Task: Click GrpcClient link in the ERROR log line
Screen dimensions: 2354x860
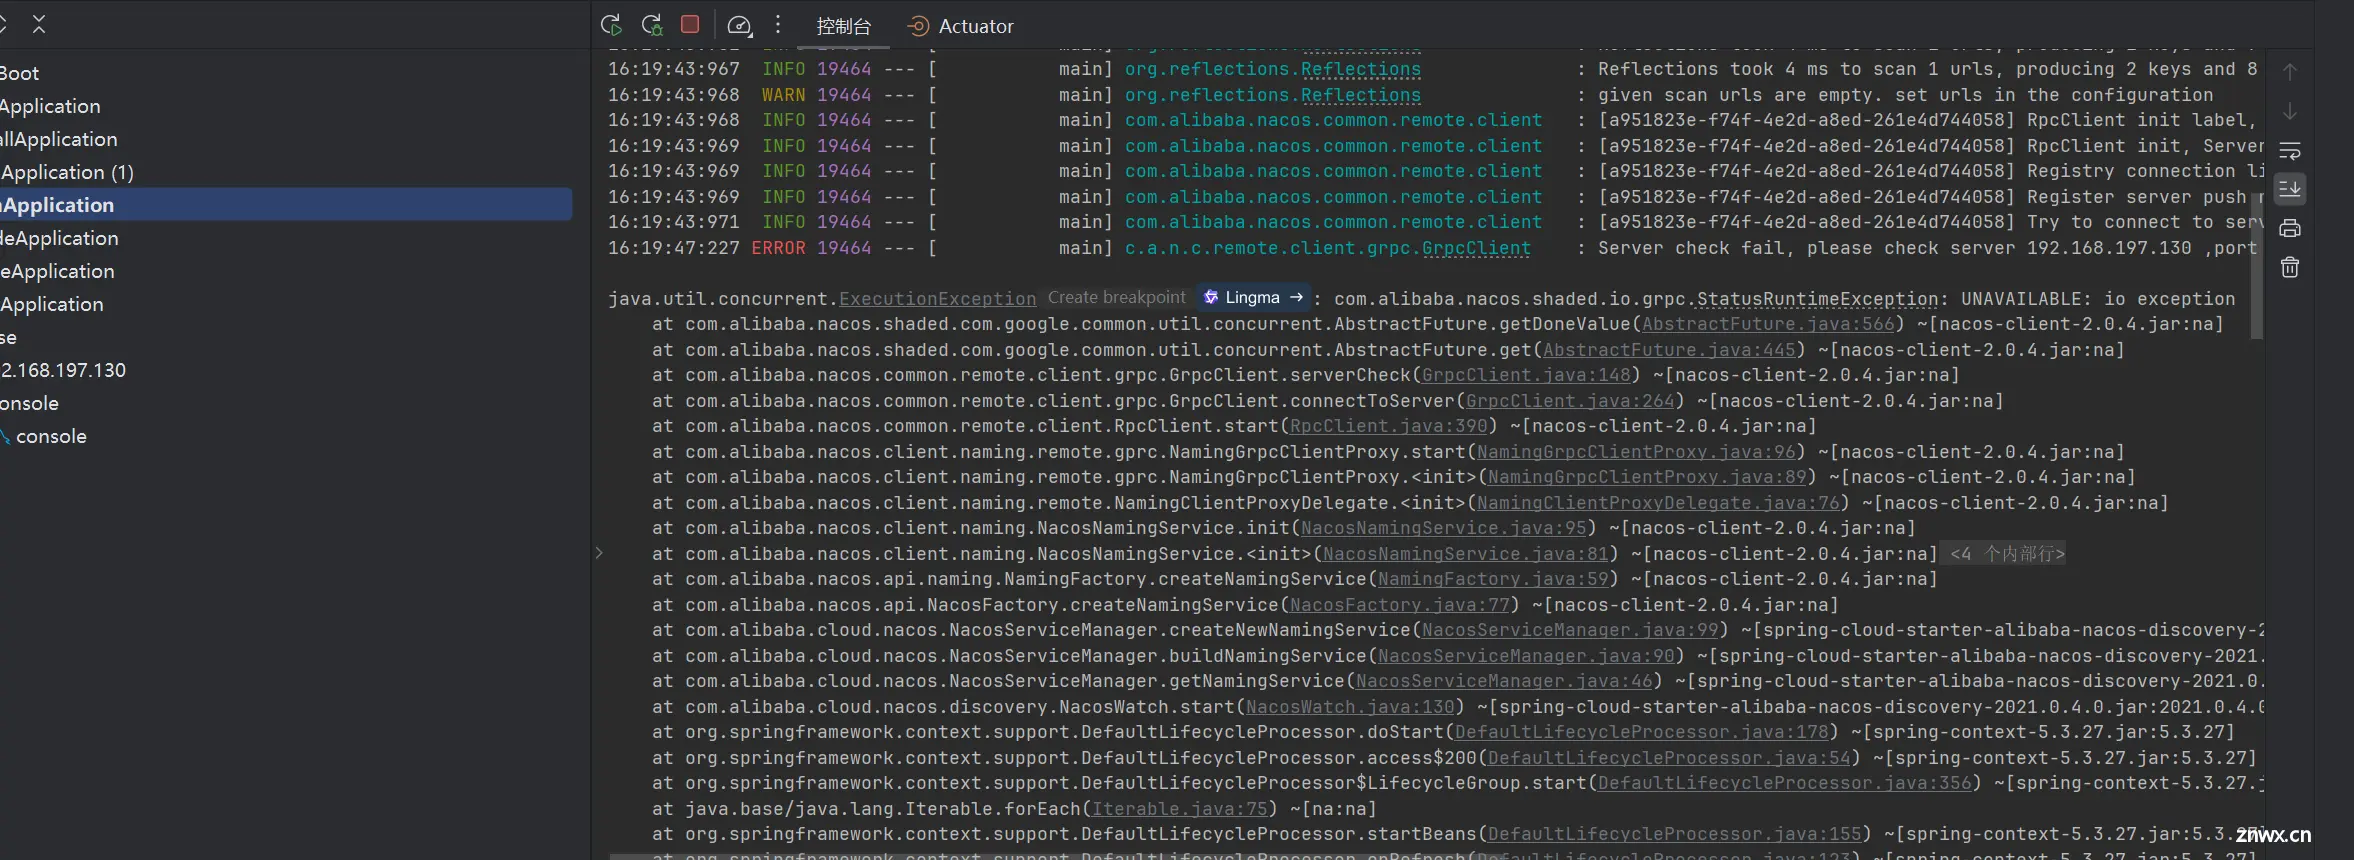Action: tap(1476, 248)
